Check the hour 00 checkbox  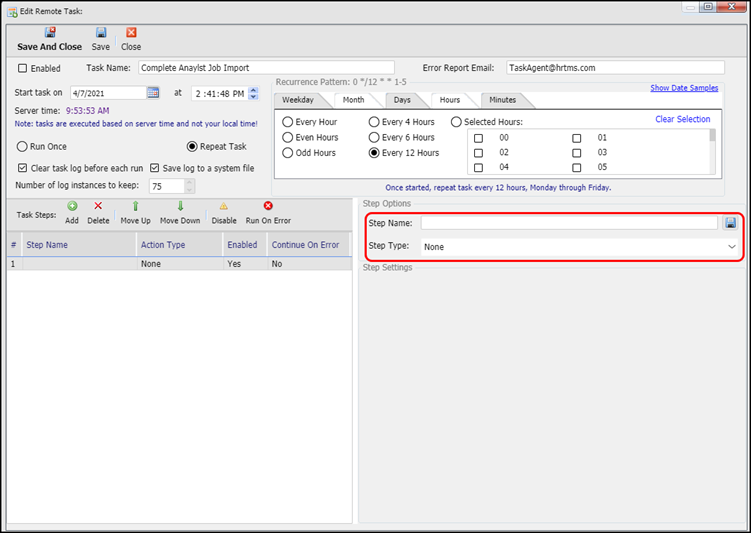(478, 138)
